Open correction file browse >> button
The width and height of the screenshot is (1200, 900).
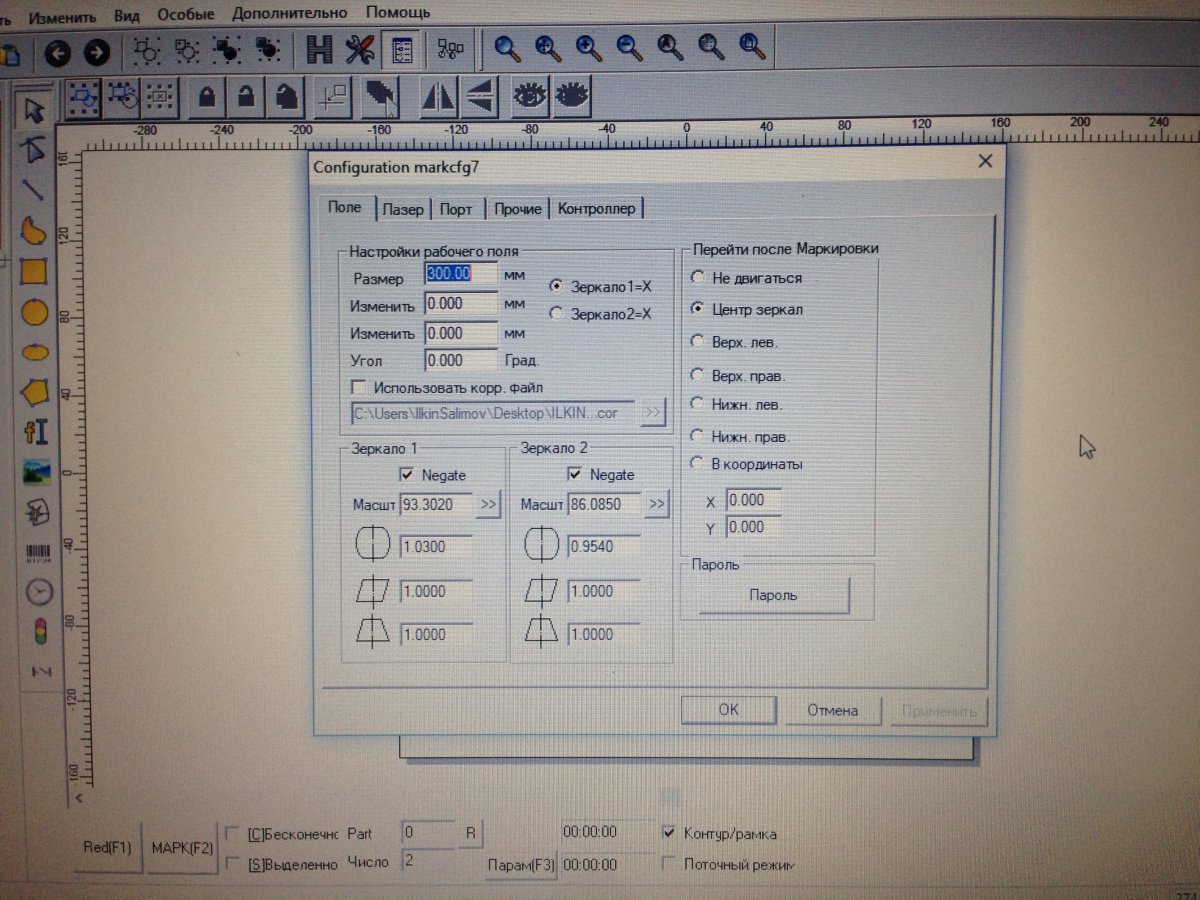click(x=653, y=412)
